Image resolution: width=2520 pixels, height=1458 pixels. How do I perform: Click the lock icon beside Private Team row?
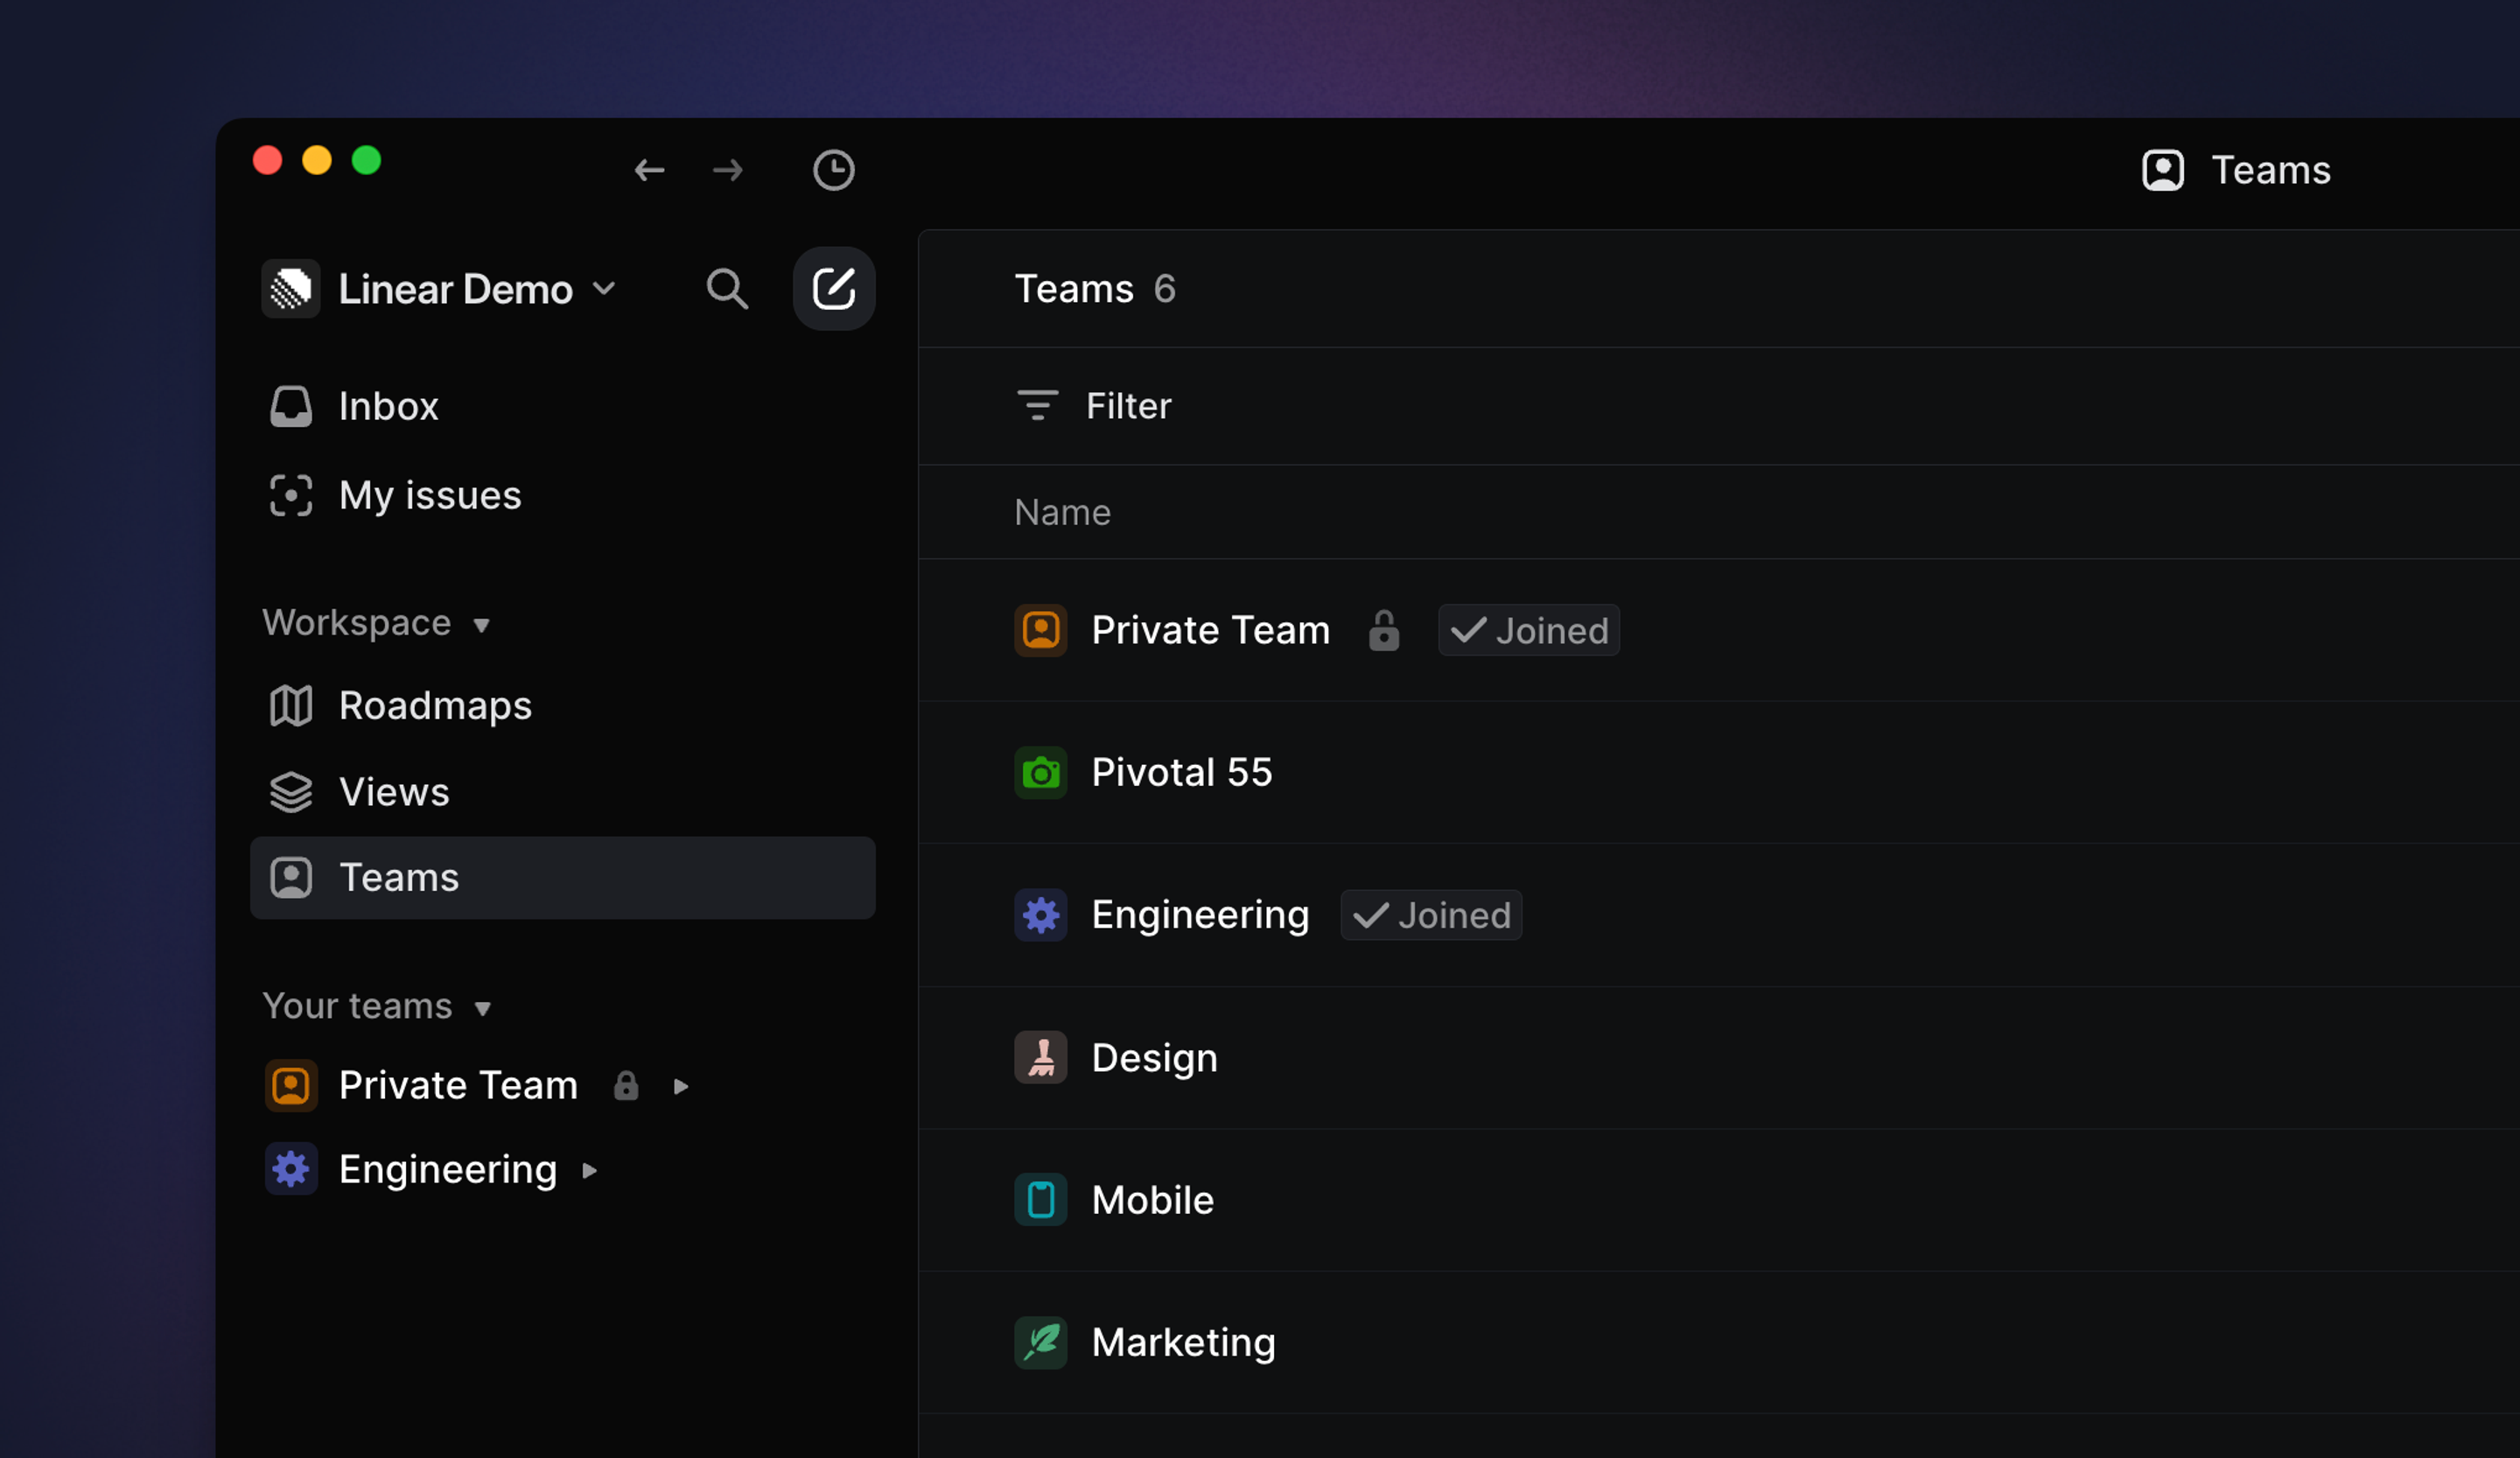pos(1384,630)
